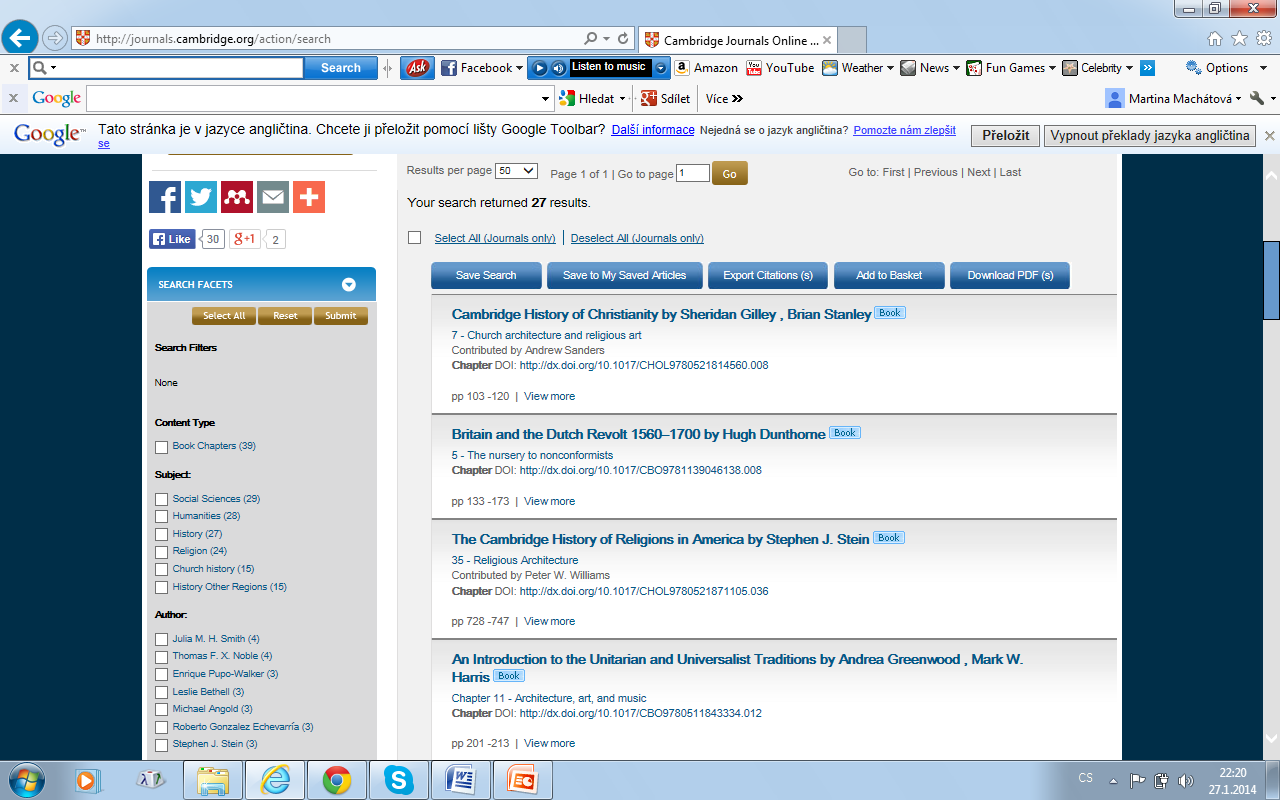This screenshot has width=1280, height=800.
Task: Check the Social Sciences (29) subject
Action: click(x=161, y=499)
